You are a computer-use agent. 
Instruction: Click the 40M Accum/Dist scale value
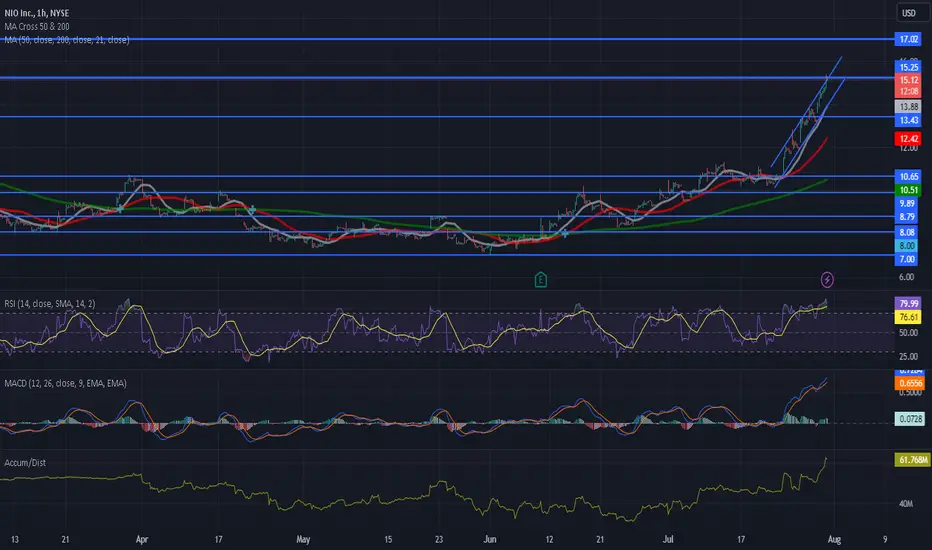[906, 504]
